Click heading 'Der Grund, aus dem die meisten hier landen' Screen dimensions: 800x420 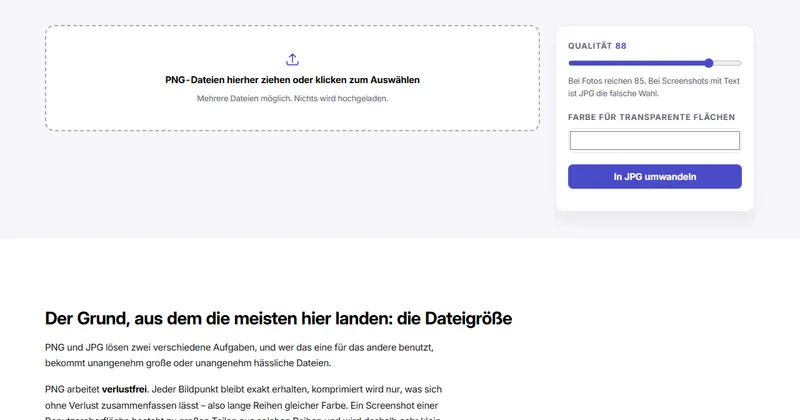point(279,318)
